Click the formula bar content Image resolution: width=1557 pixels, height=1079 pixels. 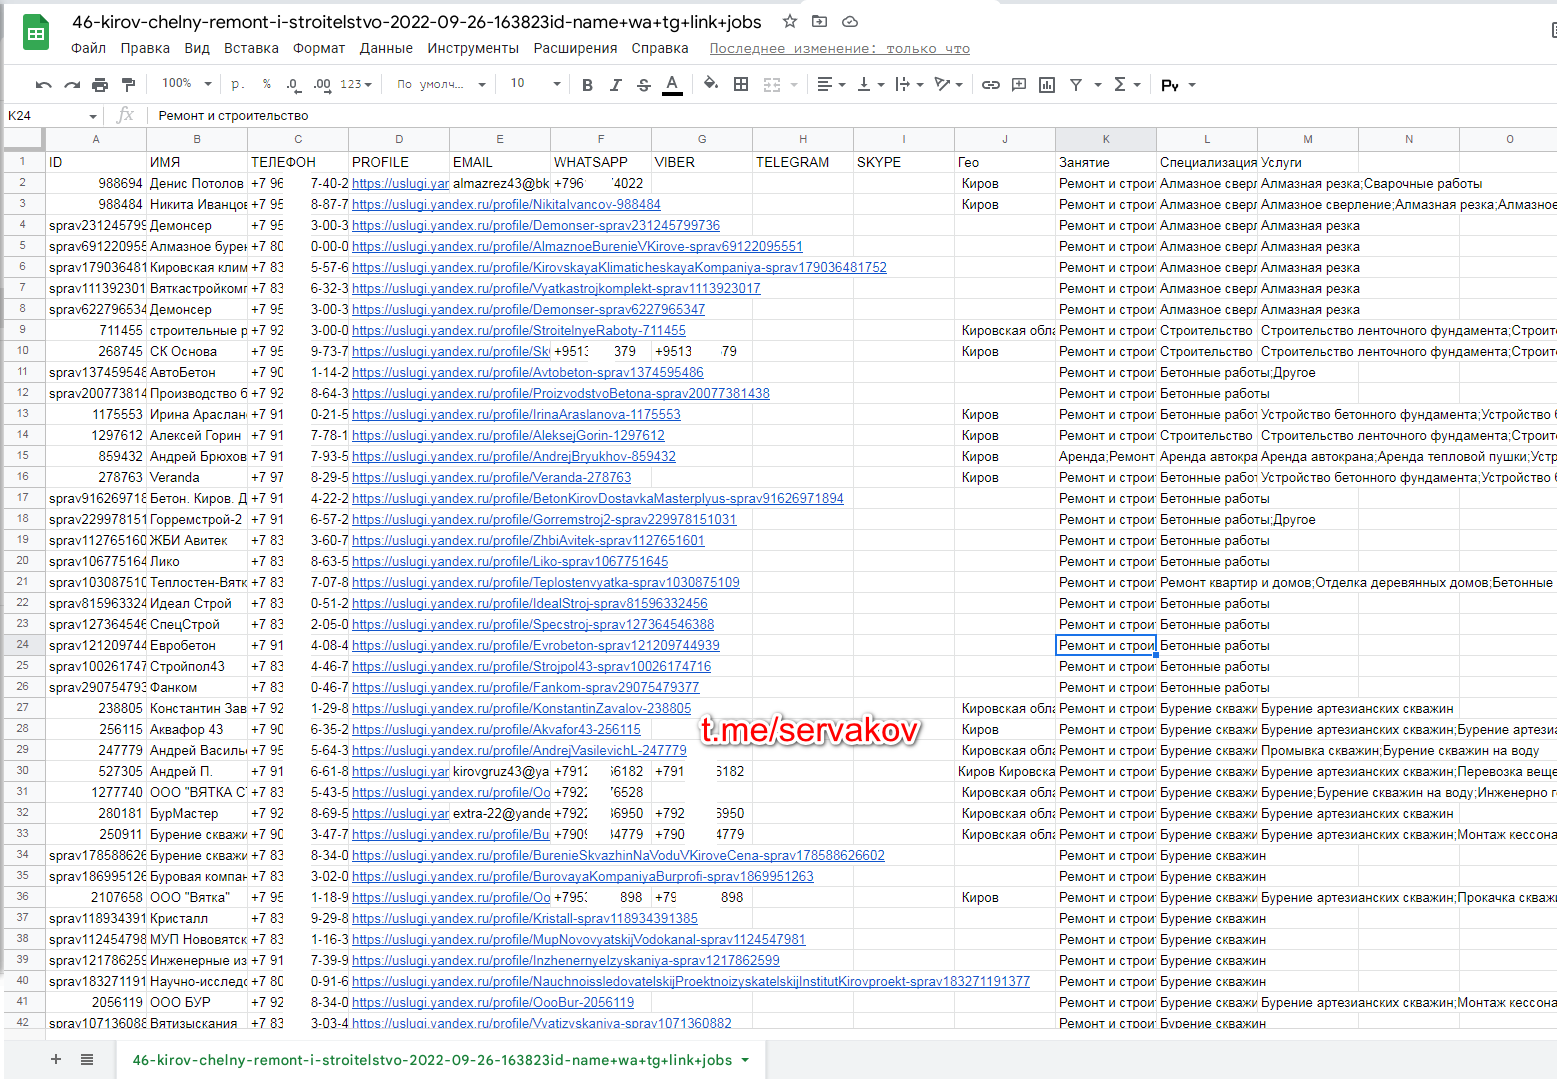click(x=233, y=116)
